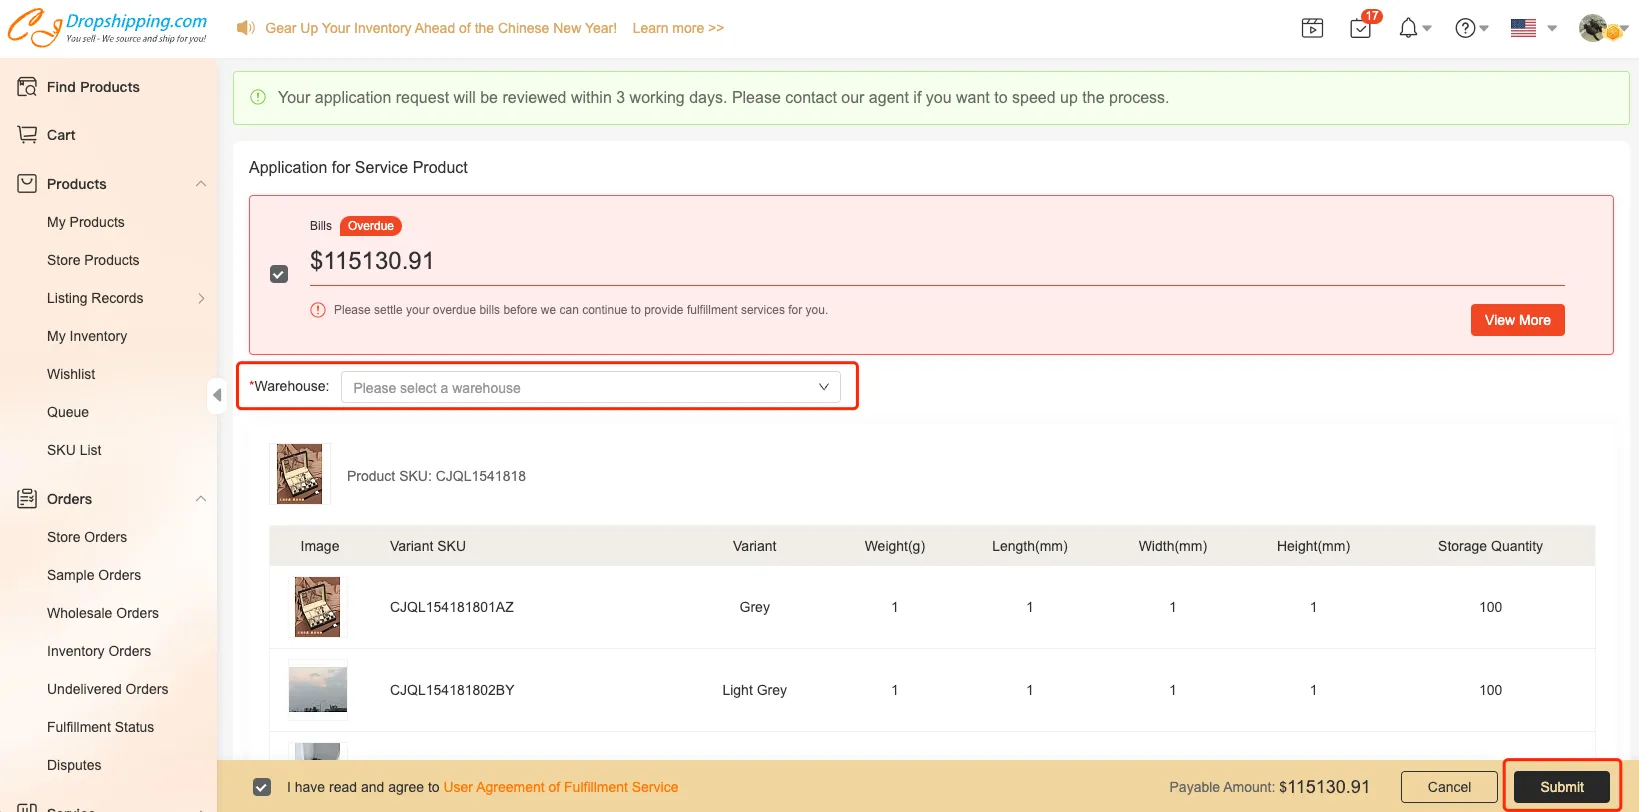The width and height of the screenshot is (1639, 812).
Task: Toggle the User Agreement consent checkbox
Action: [262, 787]
